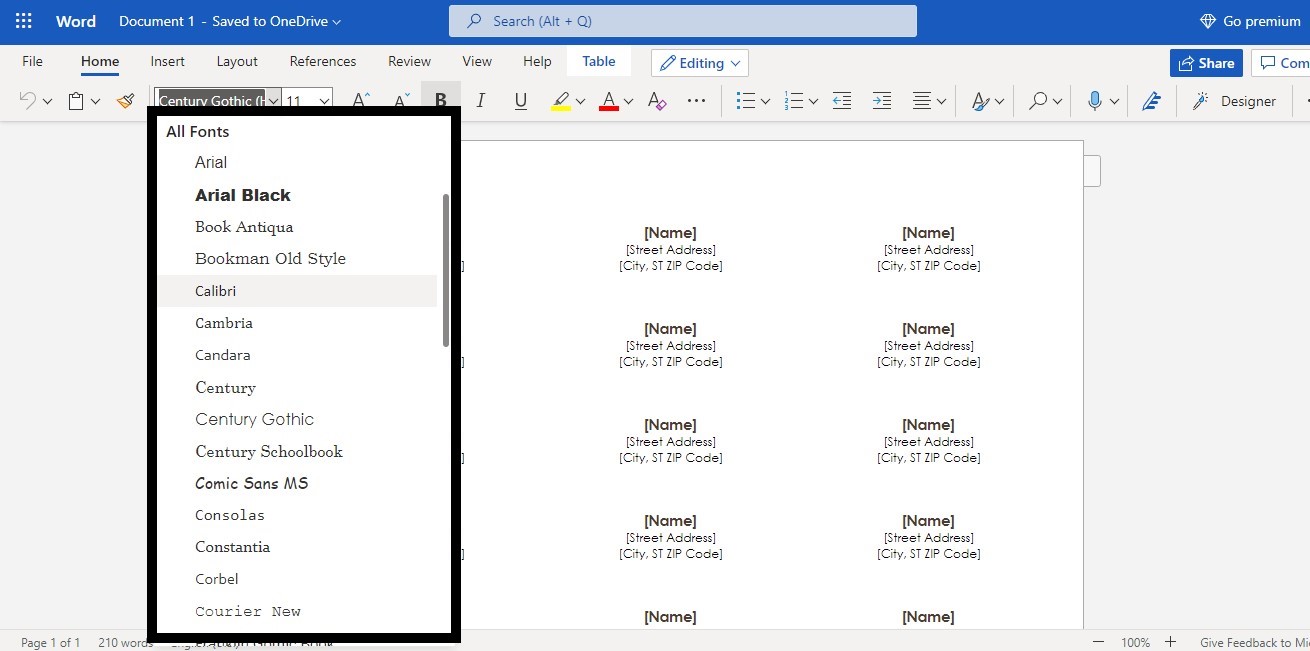Click the Bullets list icon
Viewport: 1310px width, 651px height.
click(745, 101)
